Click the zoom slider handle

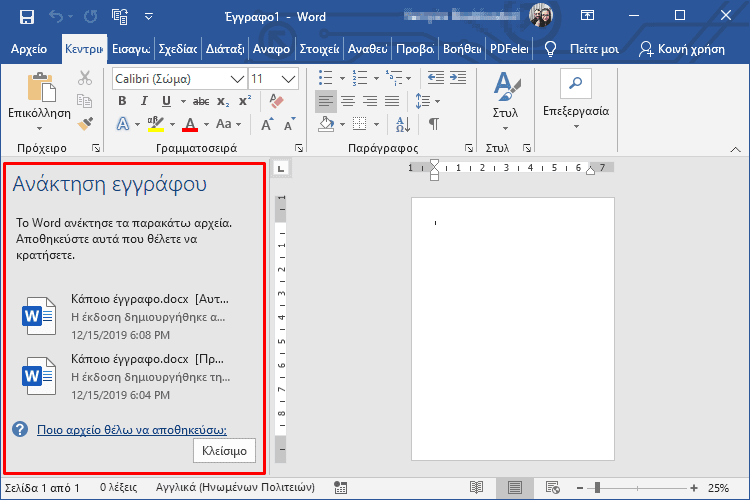pos(597,488)
